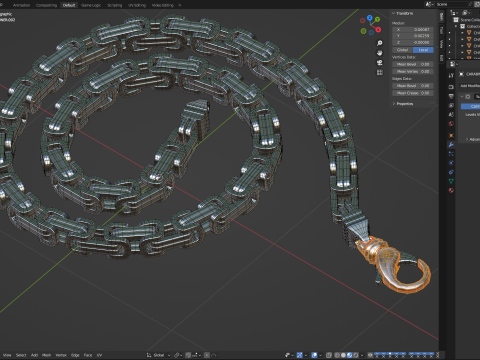480x360 pixels.
Task: Open the snapping options dropdown
Action: point(196,355)
